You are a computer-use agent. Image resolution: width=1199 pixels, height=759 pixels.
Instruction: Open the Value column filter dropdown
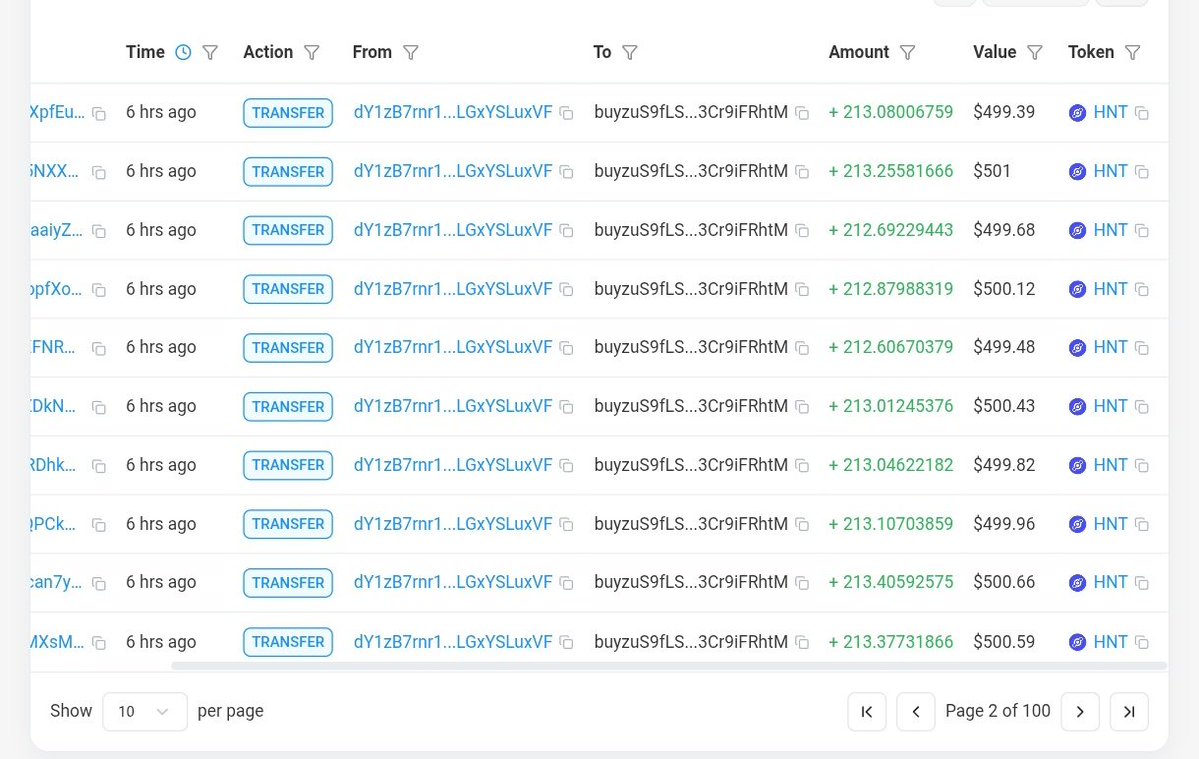pyautogui.click(x=1036, y=52)
